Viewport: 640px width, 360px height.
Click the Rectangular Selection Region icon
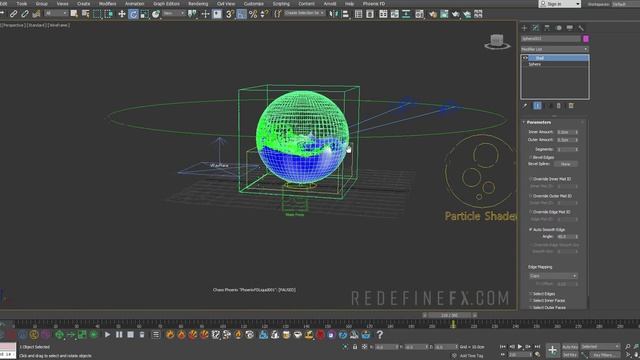coord(97,14)
